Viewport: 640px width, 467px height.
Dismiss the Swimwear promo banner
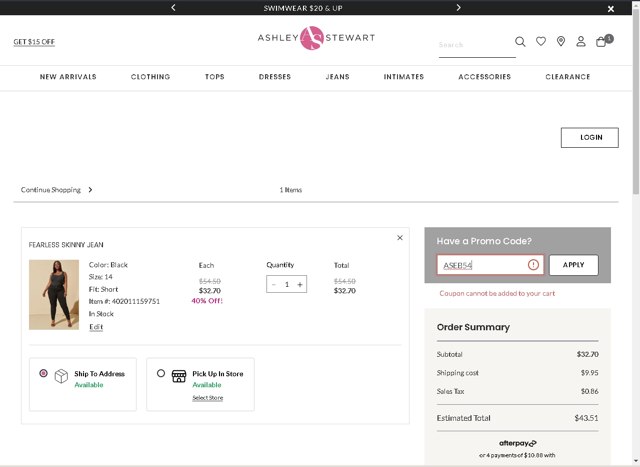[x=611, y=9]
